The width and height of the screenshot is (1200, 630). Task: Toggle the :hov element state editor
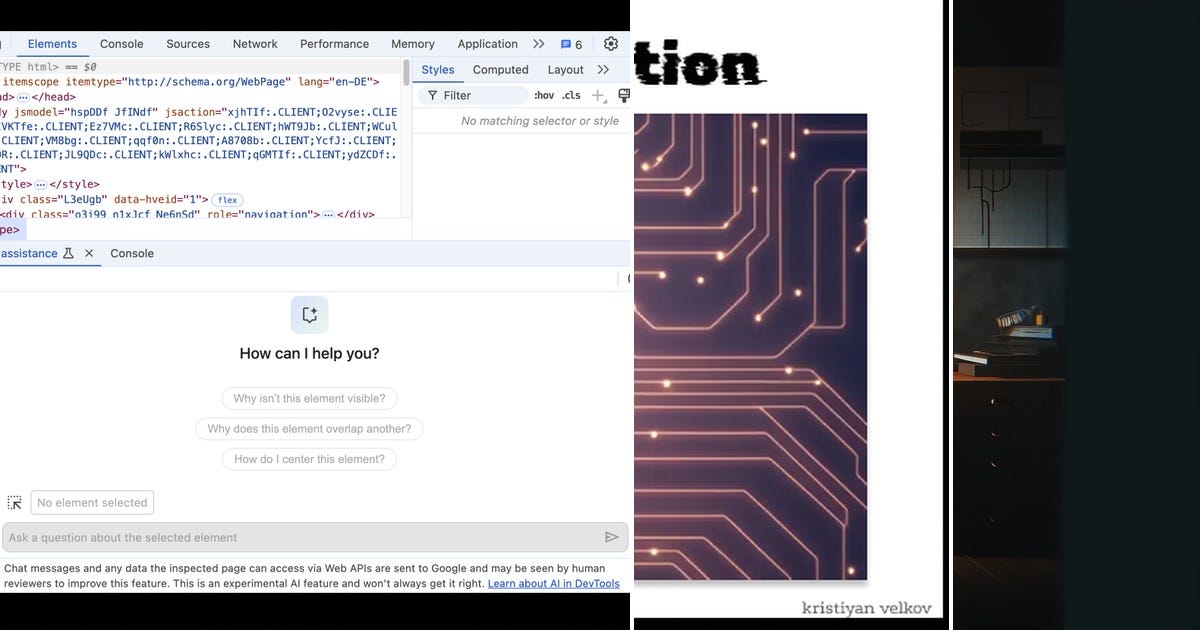544,95
